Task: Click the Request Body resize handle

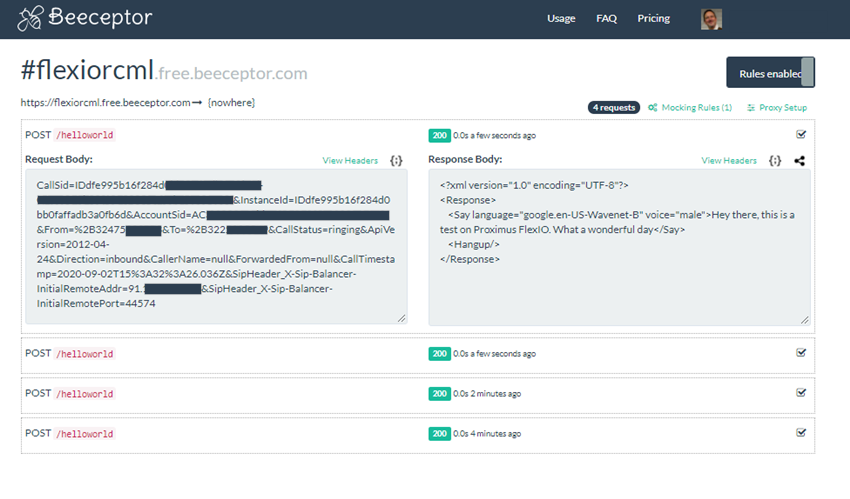Action: tap(402, 319)
